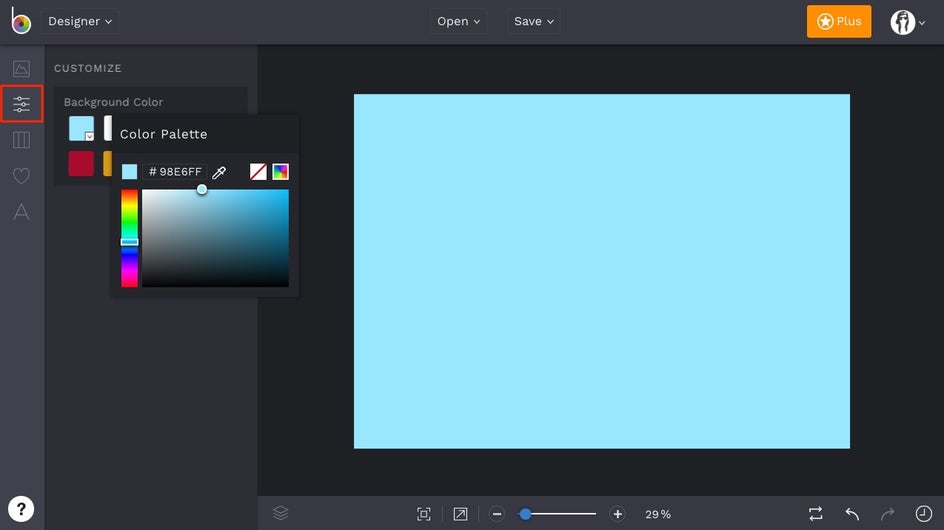Viewport: 944px width, 530px height.
Task: Expand the light blue background swatch dropdown
Action: pos(89,136)
